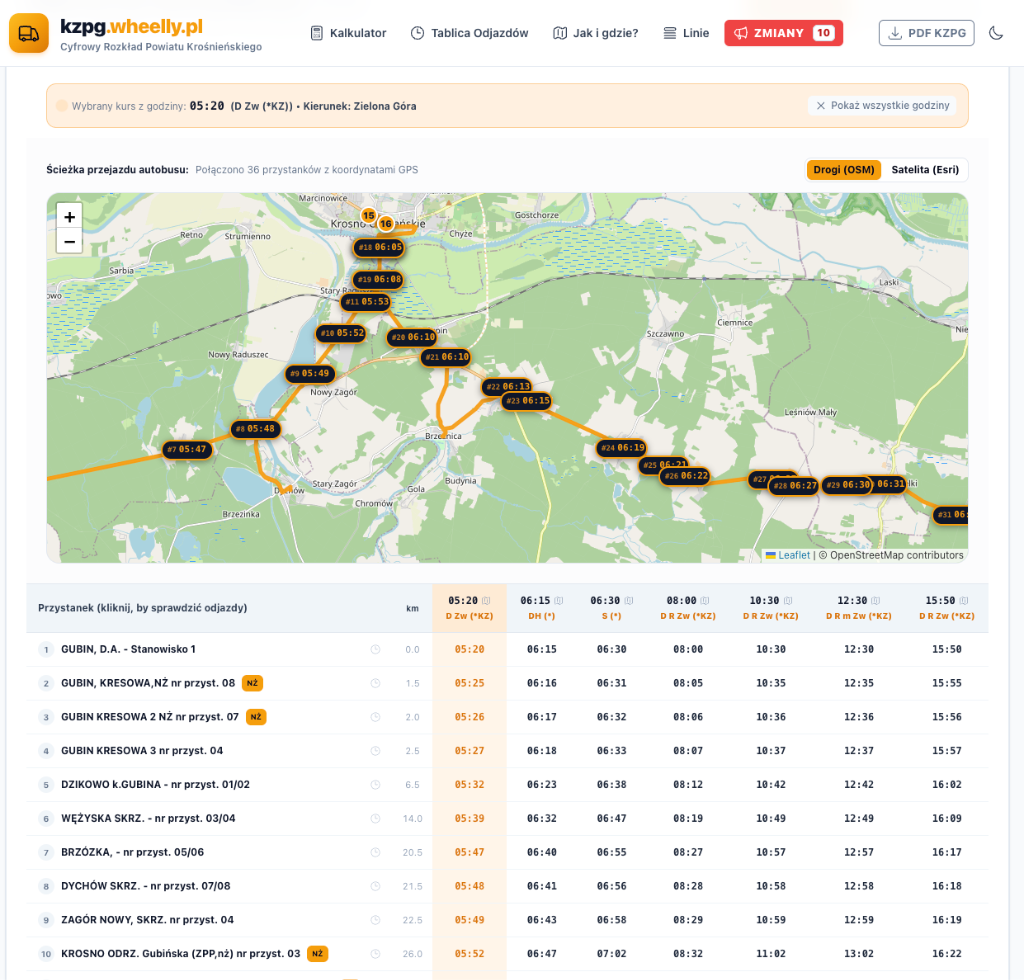1024x980 pixels.
Task: Click map icon next to 06:15 header
Action: pyautogui.click(x=558, y=601)
